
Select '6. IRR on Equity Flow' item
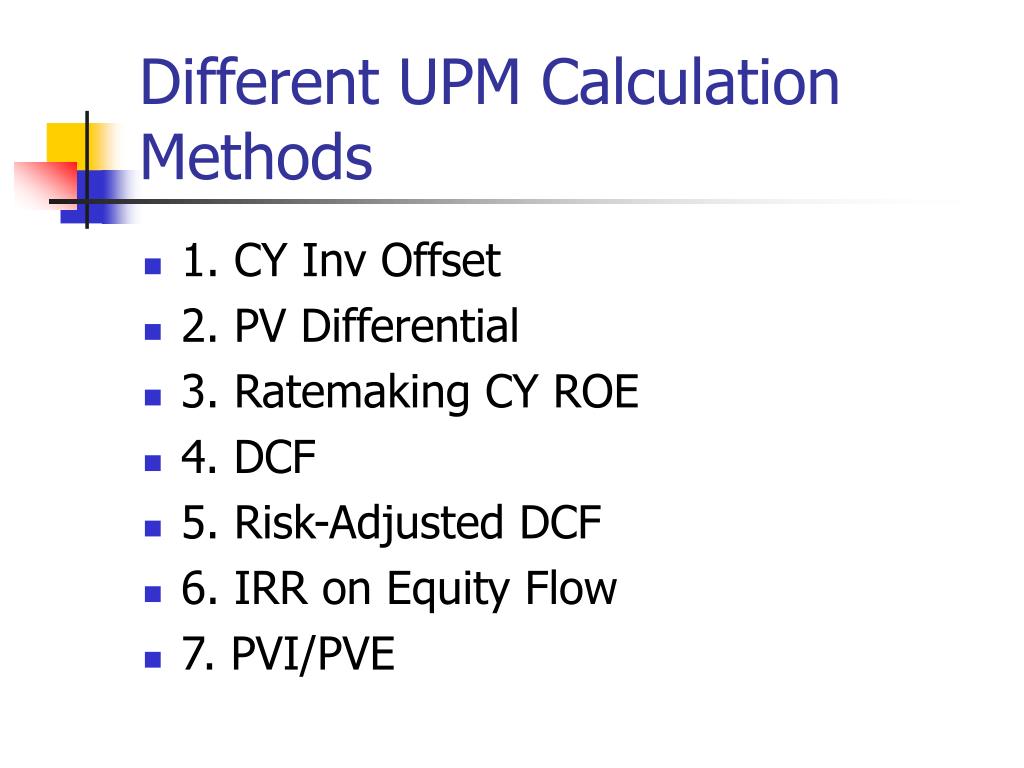click(x=399, y=590)
